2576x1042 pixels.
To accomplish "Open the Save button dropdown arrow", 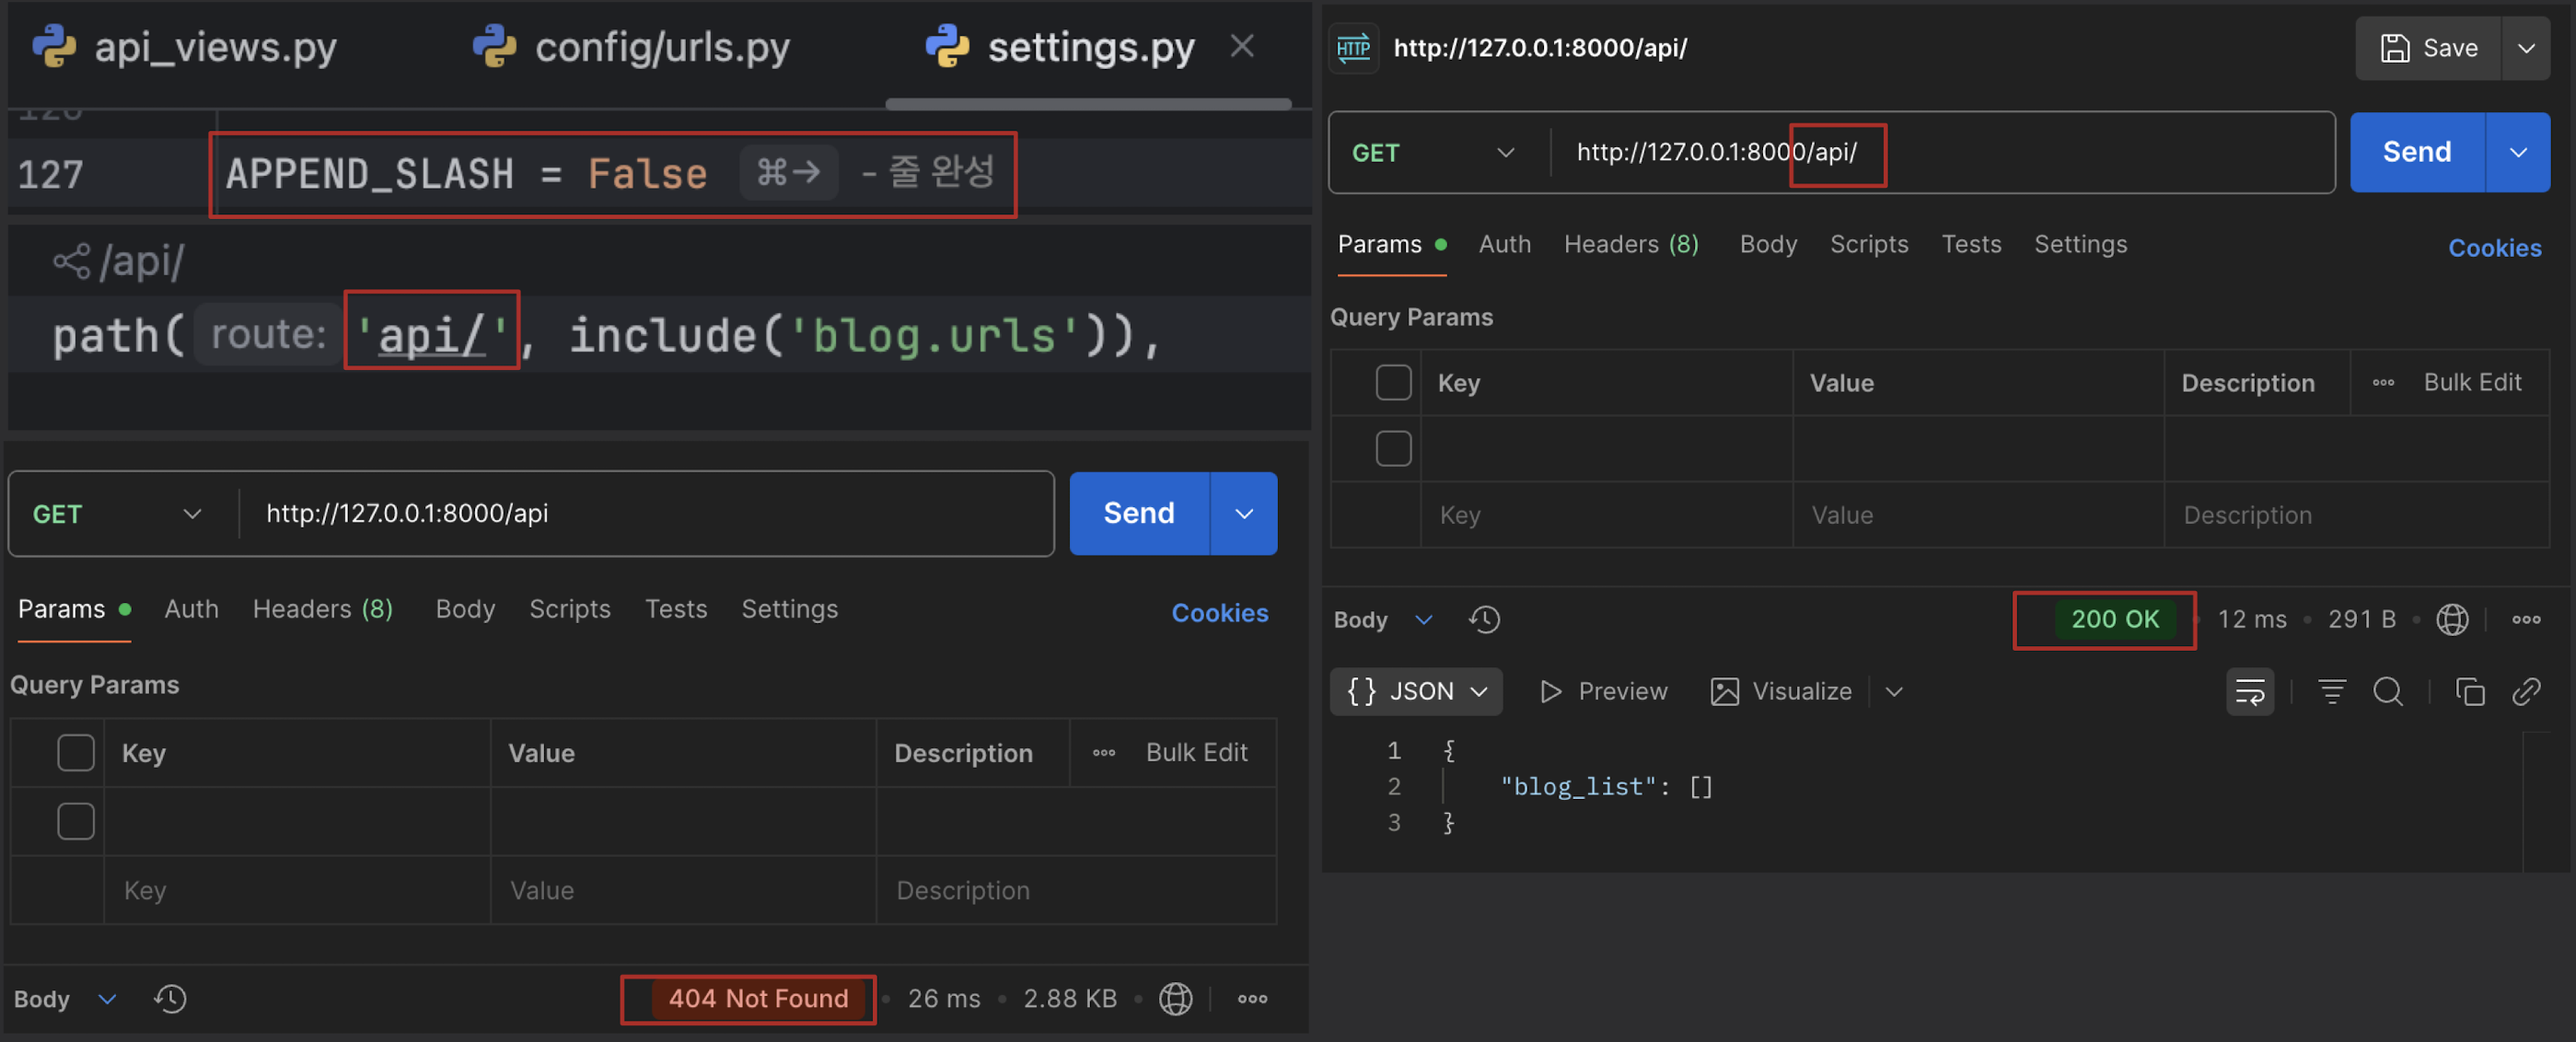I will [2526, 48].
